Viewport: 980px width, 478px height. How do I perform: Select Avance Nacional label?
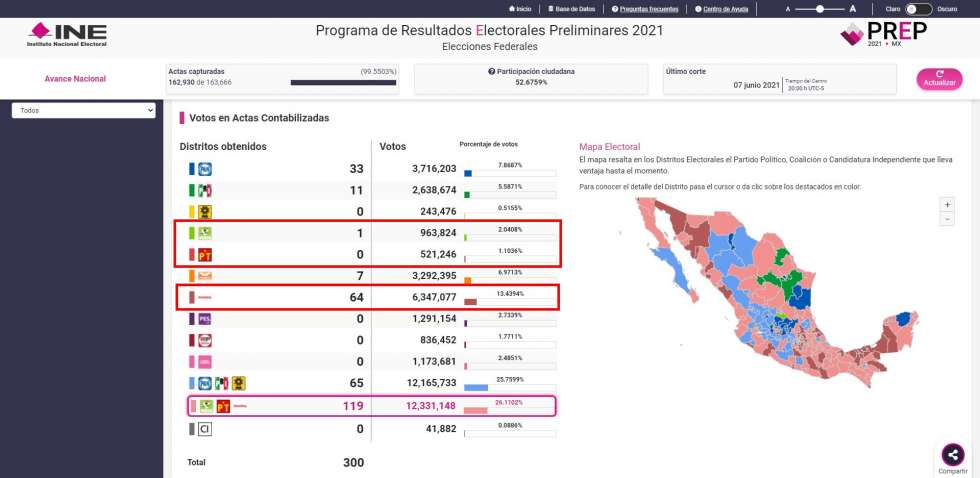point(75,79)
